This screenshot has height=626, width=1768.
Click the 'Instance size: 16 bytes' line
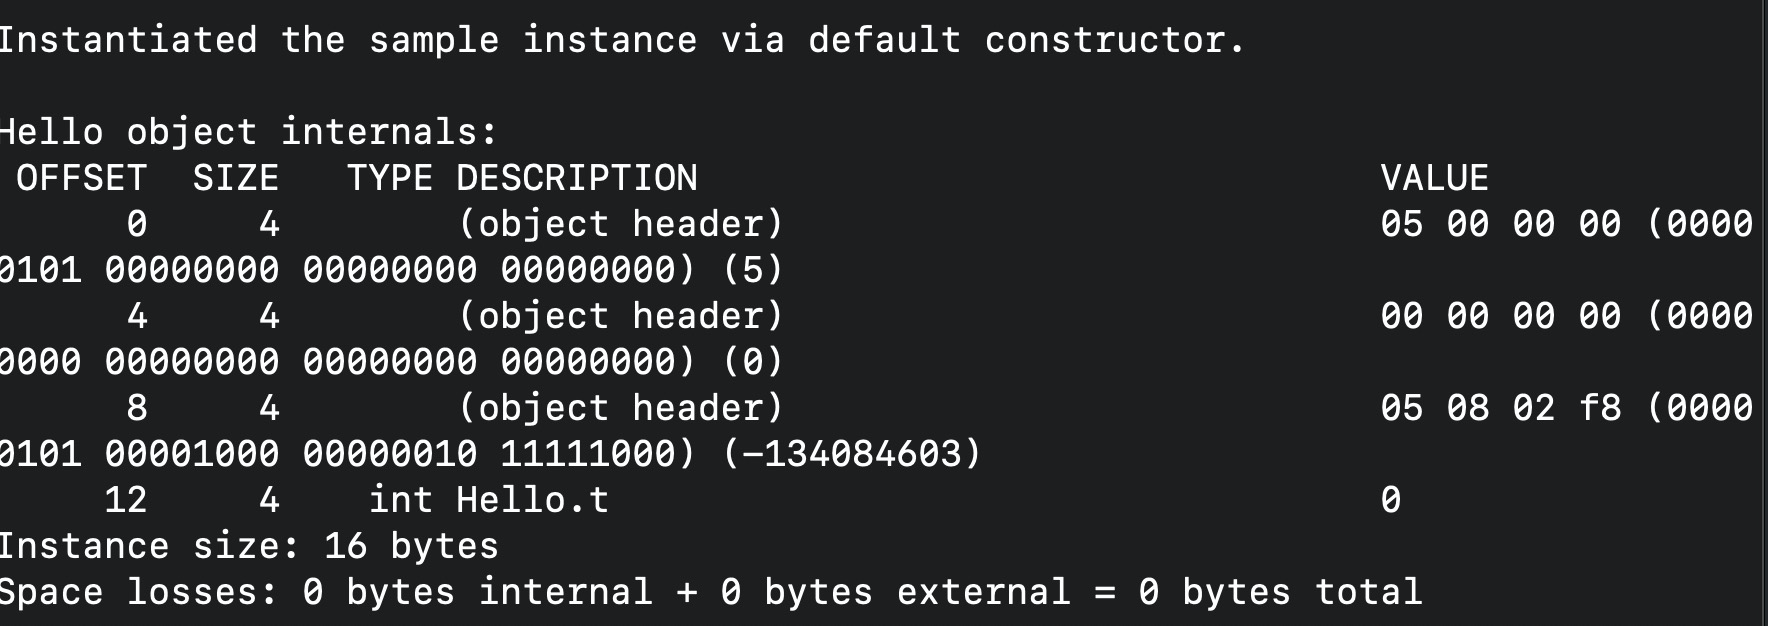tap(248, 546)
